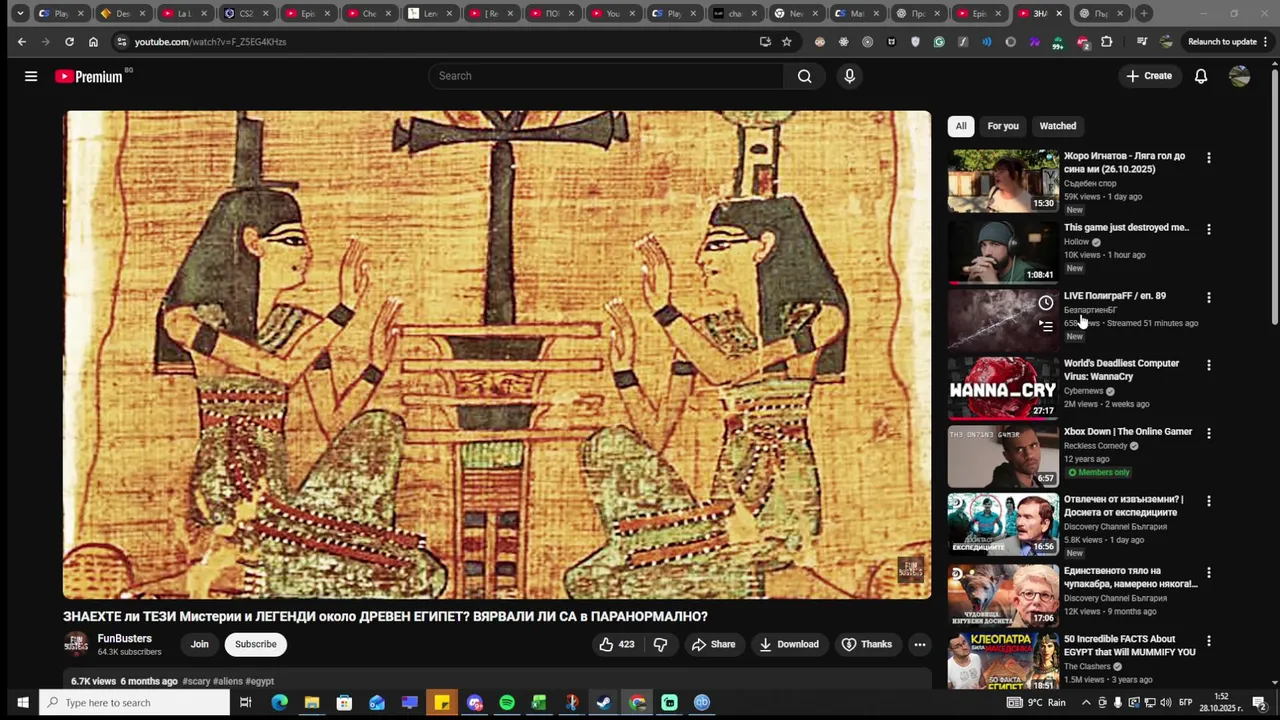The width and height of the screenshot is (1280, 720).
Task: Click the Chrome address bar URL
Action: click(x=210, y=42)
